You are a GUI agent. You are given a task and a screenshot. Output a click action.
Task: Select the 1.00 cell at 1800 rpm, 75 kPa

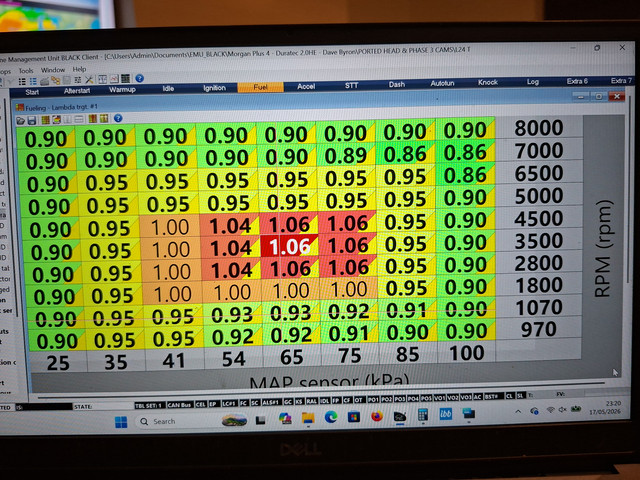click(x=349, y=289)
